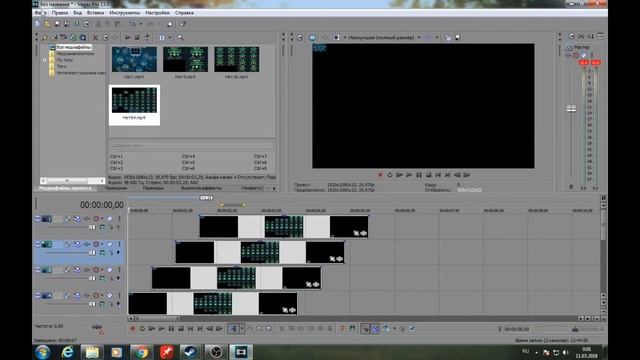Click the Open project folder icon

pos(47,24)
